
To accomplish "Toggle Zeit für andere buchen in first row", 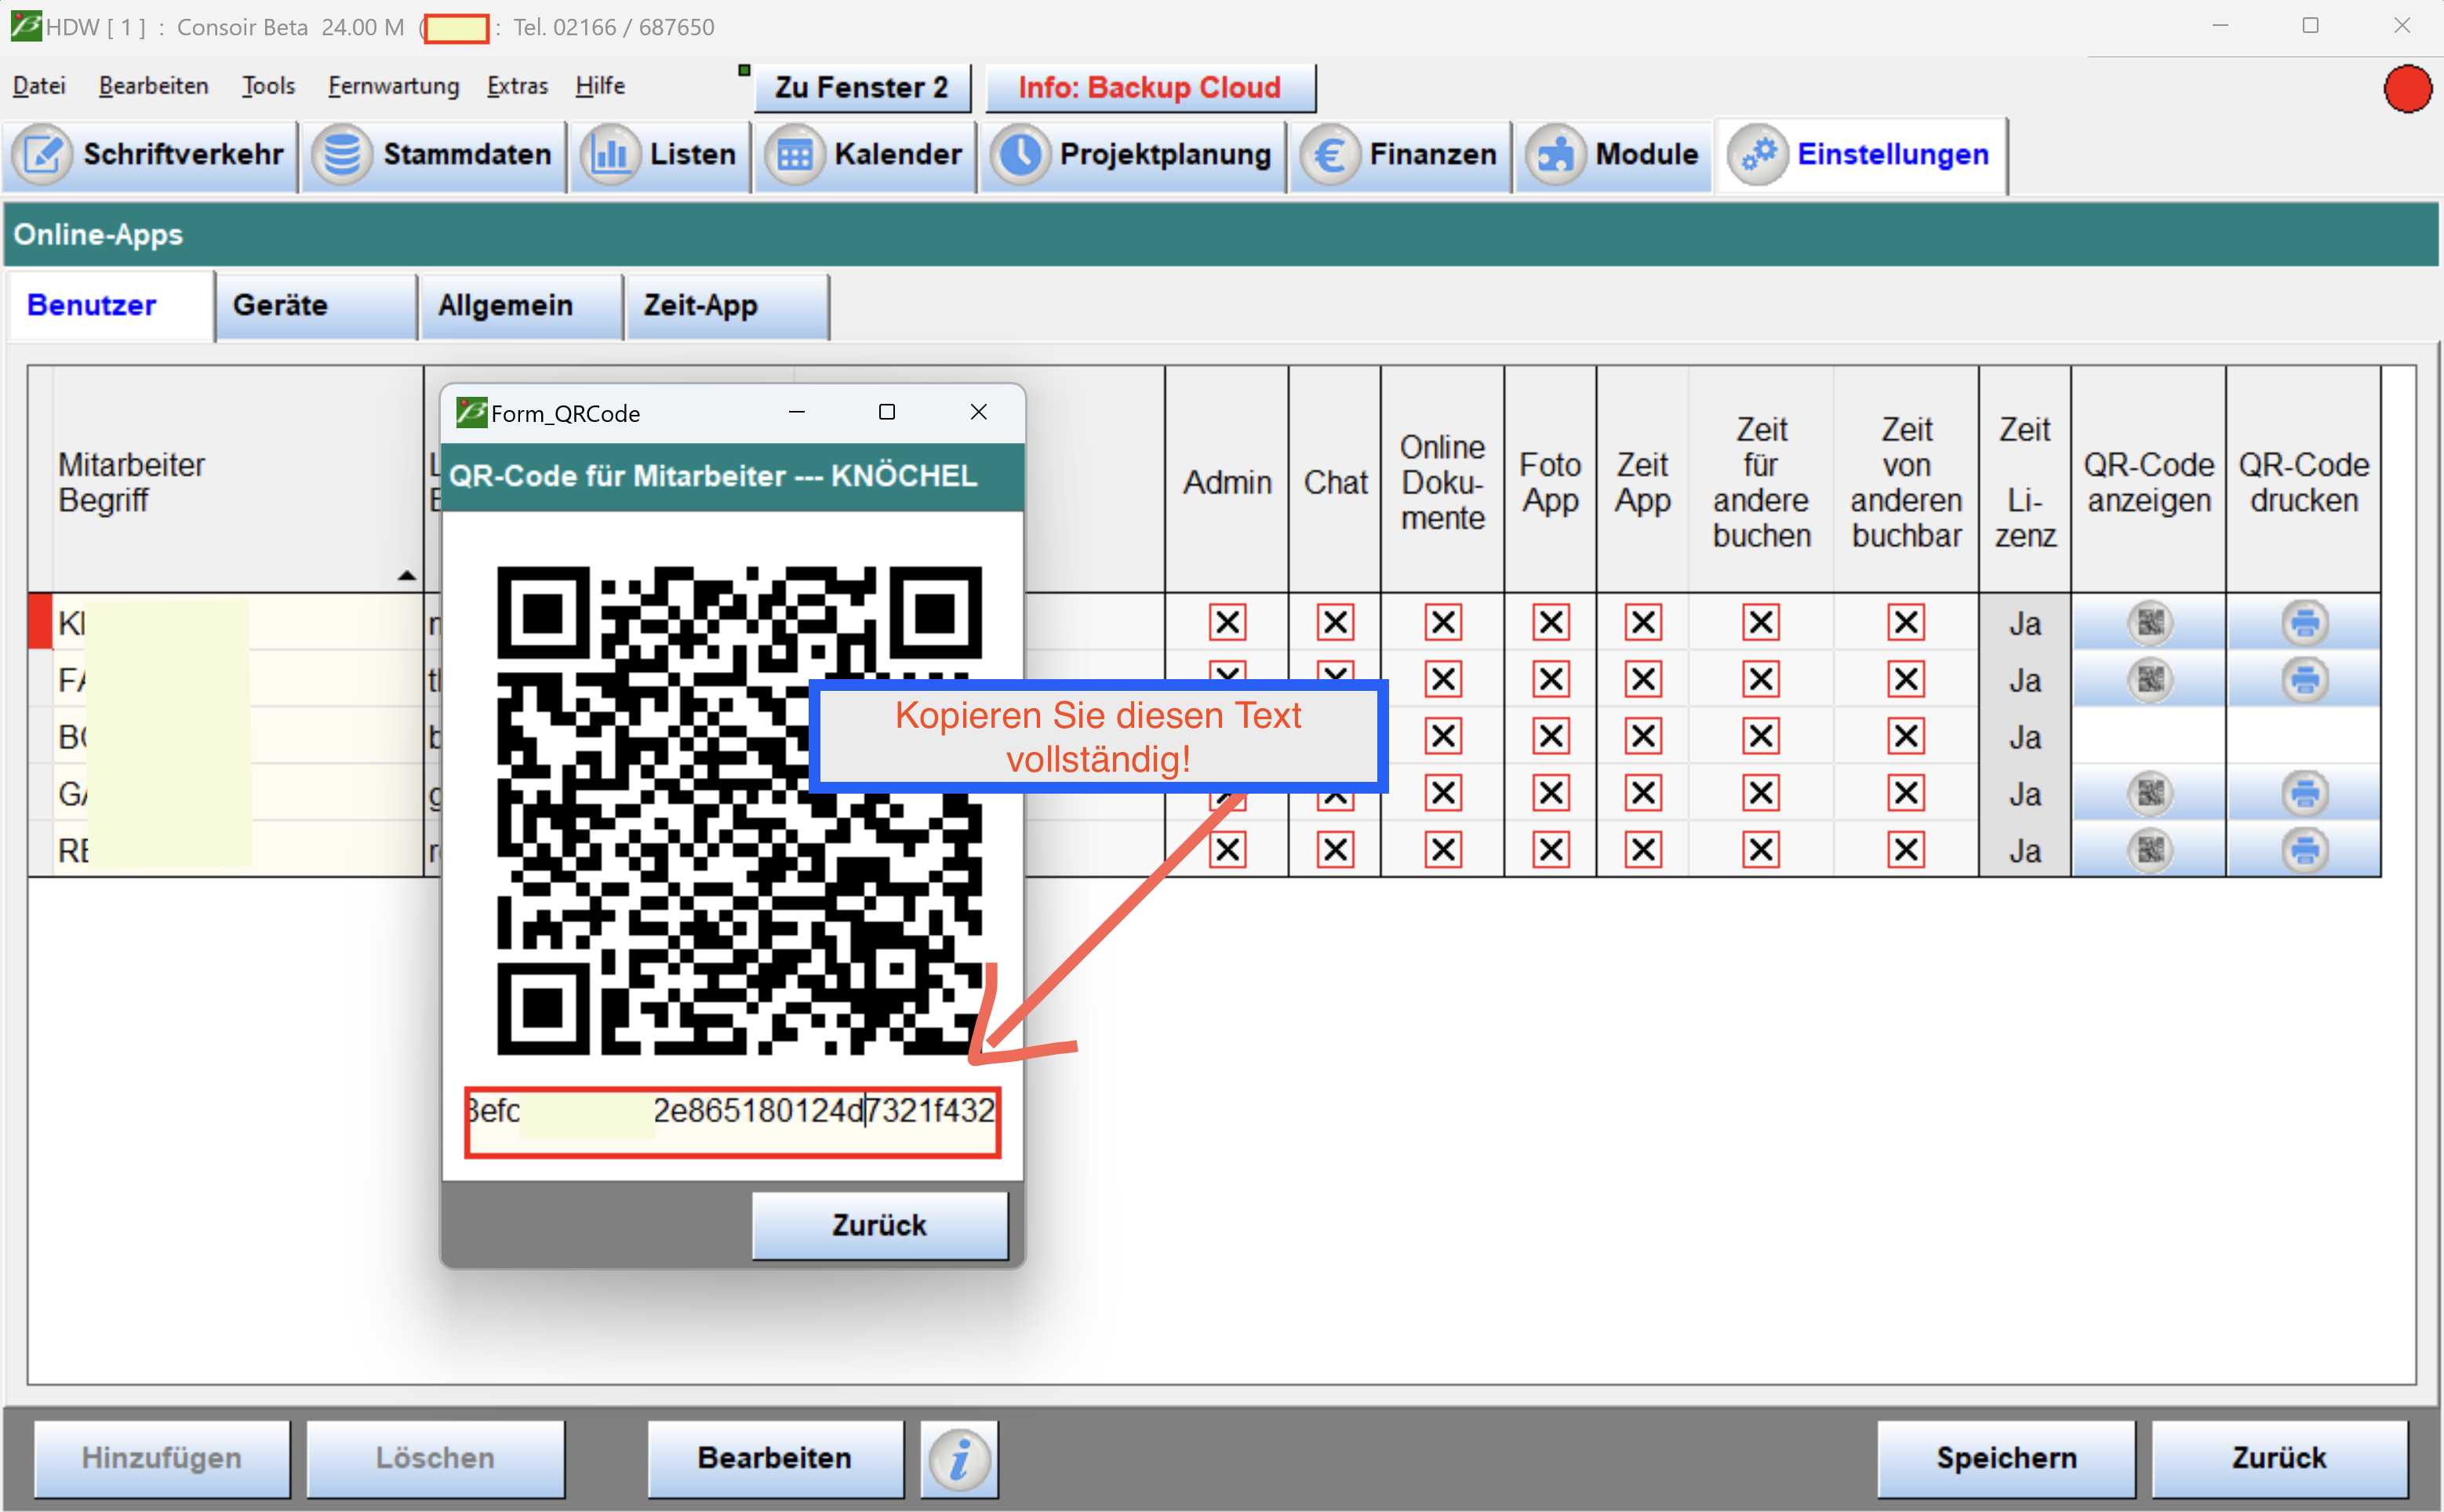I will [x=1761, y=622].
